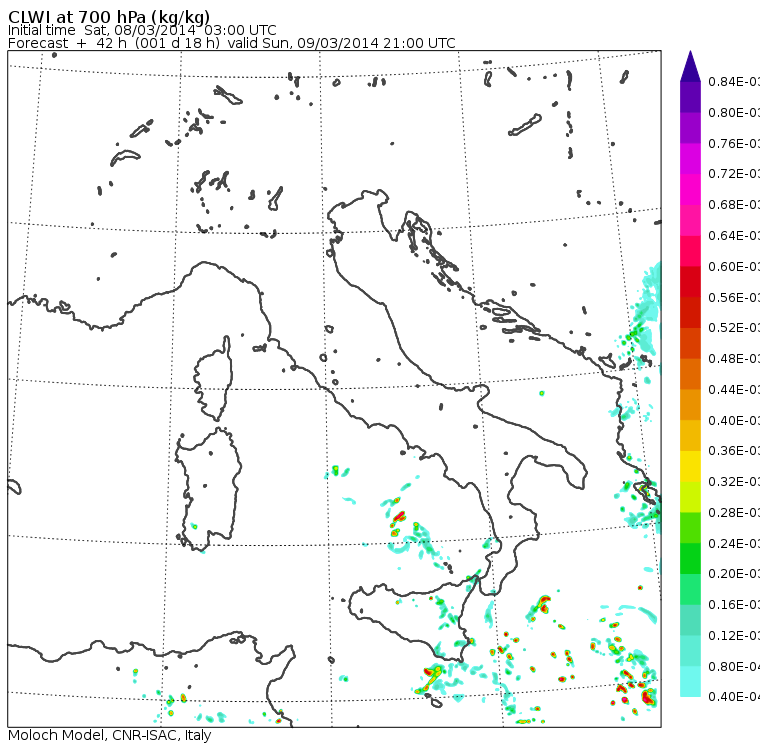Click the 'Forecast + 42 h' validity line

point(232,43)
